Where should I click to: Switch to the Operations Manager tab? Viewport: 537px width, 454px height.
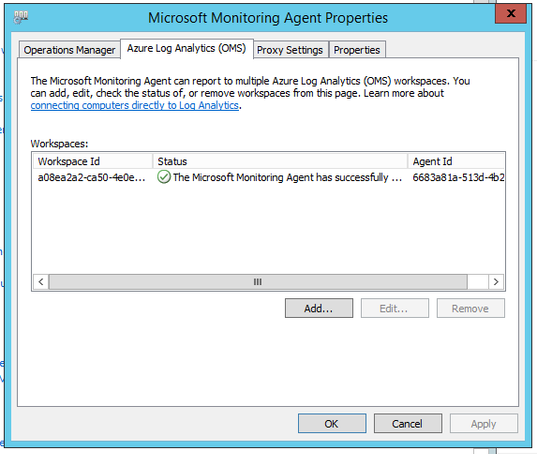pyautogui.click(x=70, y=50)
